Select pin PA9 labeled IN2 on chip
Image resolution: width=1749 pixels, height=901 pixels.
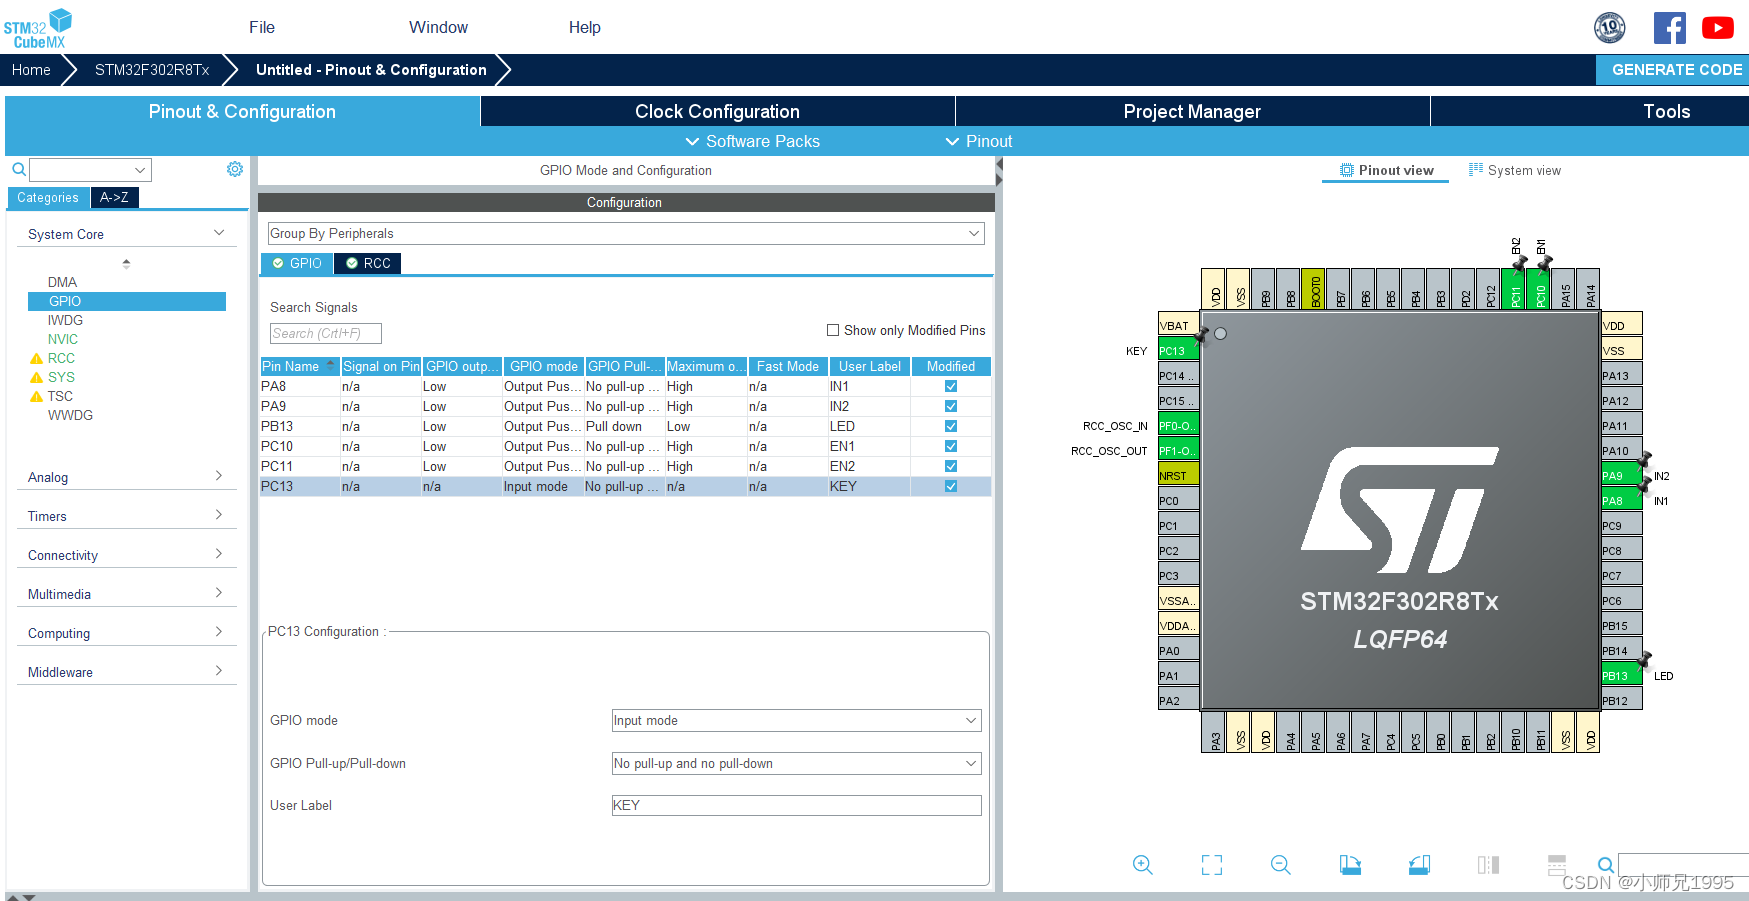point(1621,475)
